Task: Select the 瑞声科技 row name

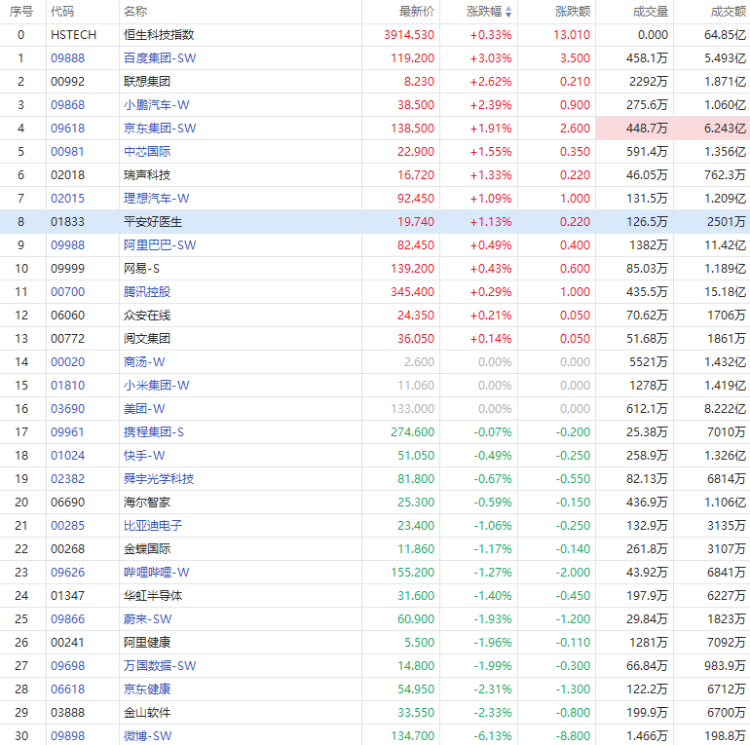Action: [147, 175]
